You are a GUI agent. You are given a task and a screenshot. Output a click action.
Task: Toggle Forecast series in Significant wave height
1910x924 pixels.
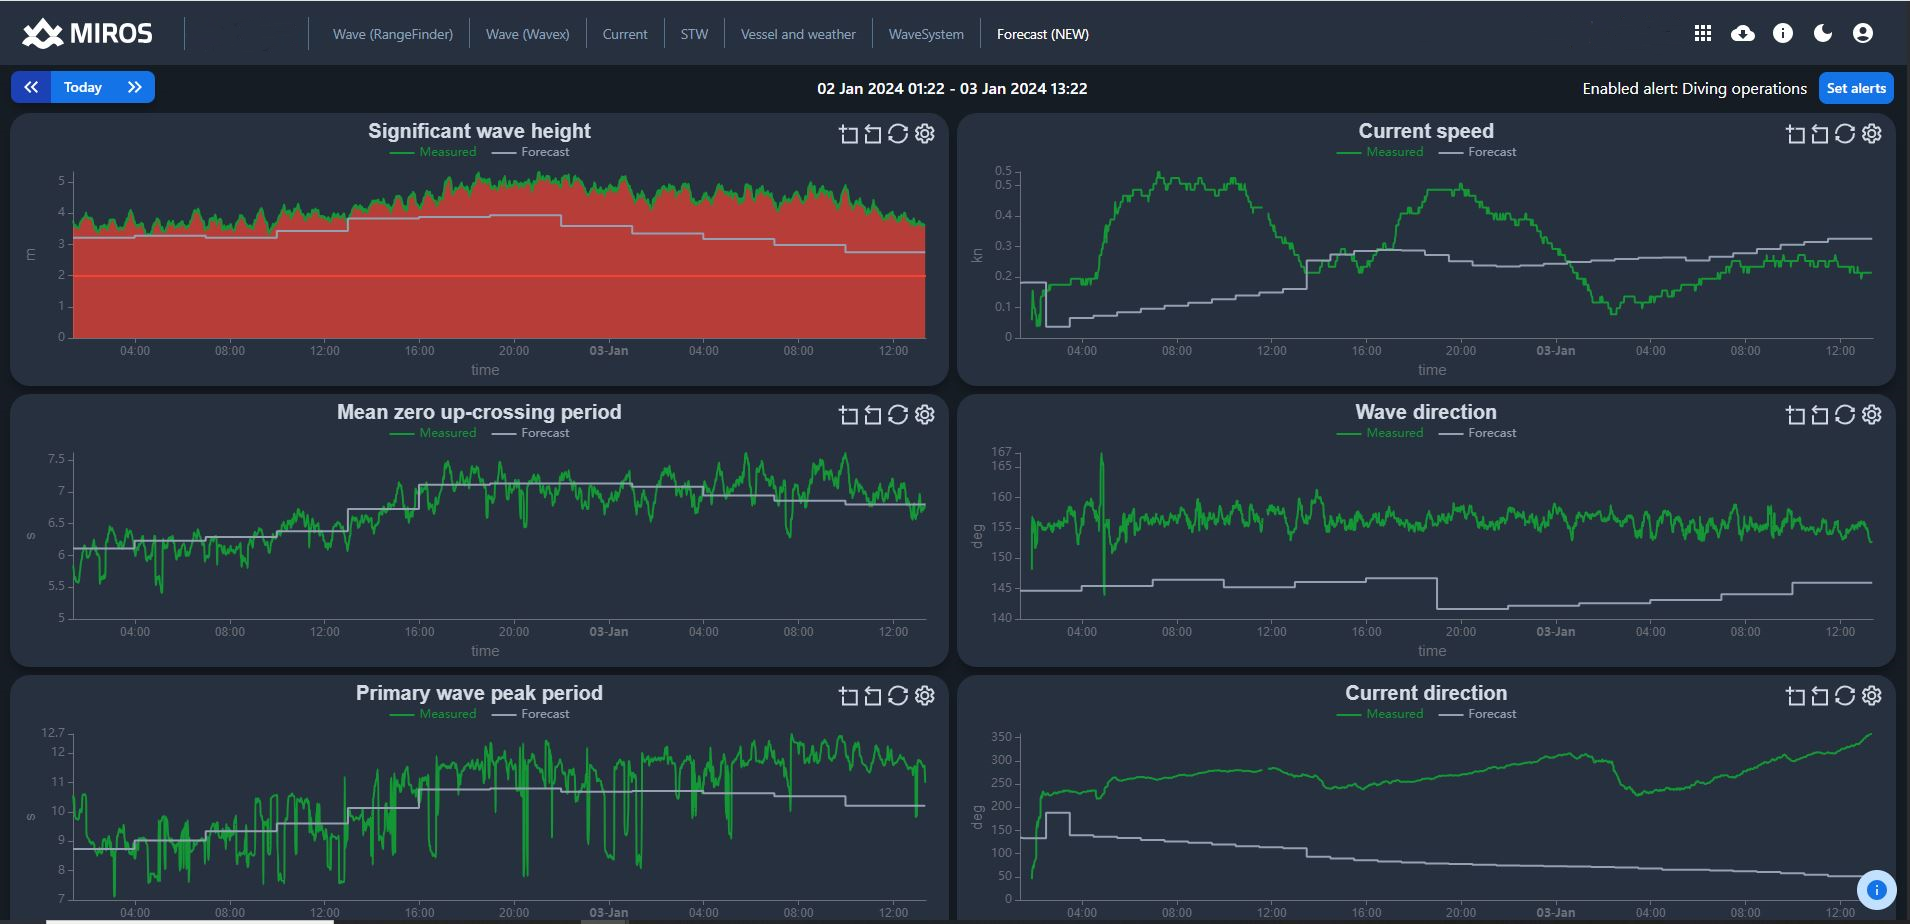531,152
